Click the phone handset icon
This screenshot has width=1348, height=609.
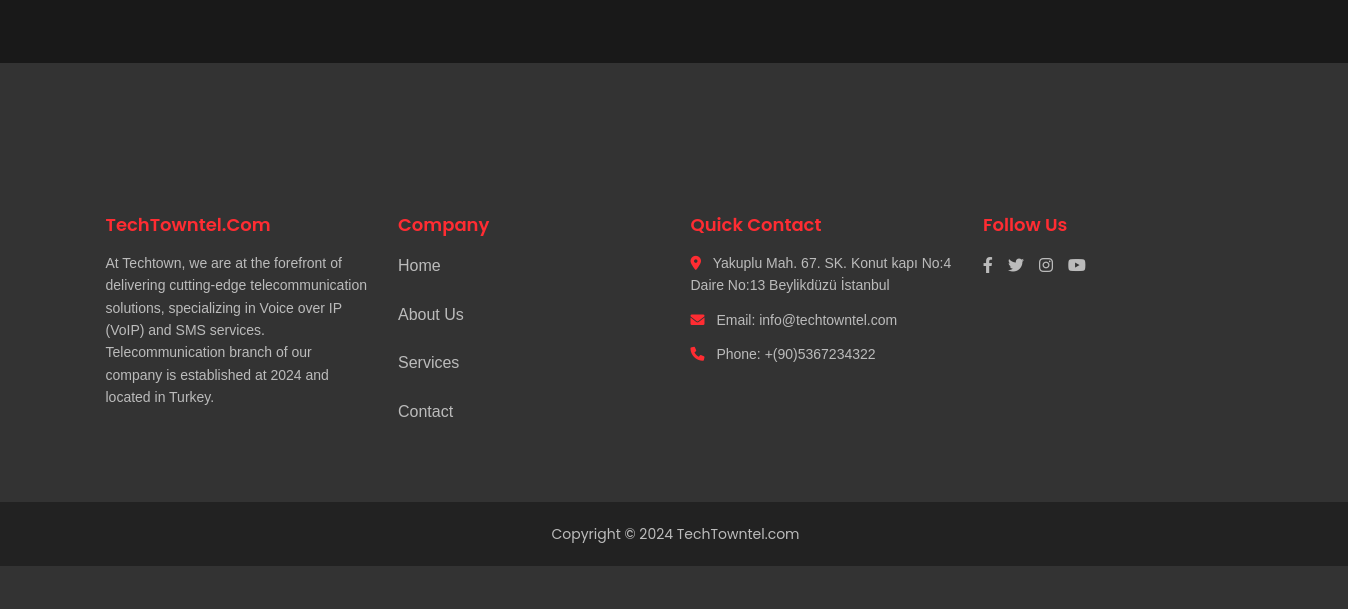697,354
